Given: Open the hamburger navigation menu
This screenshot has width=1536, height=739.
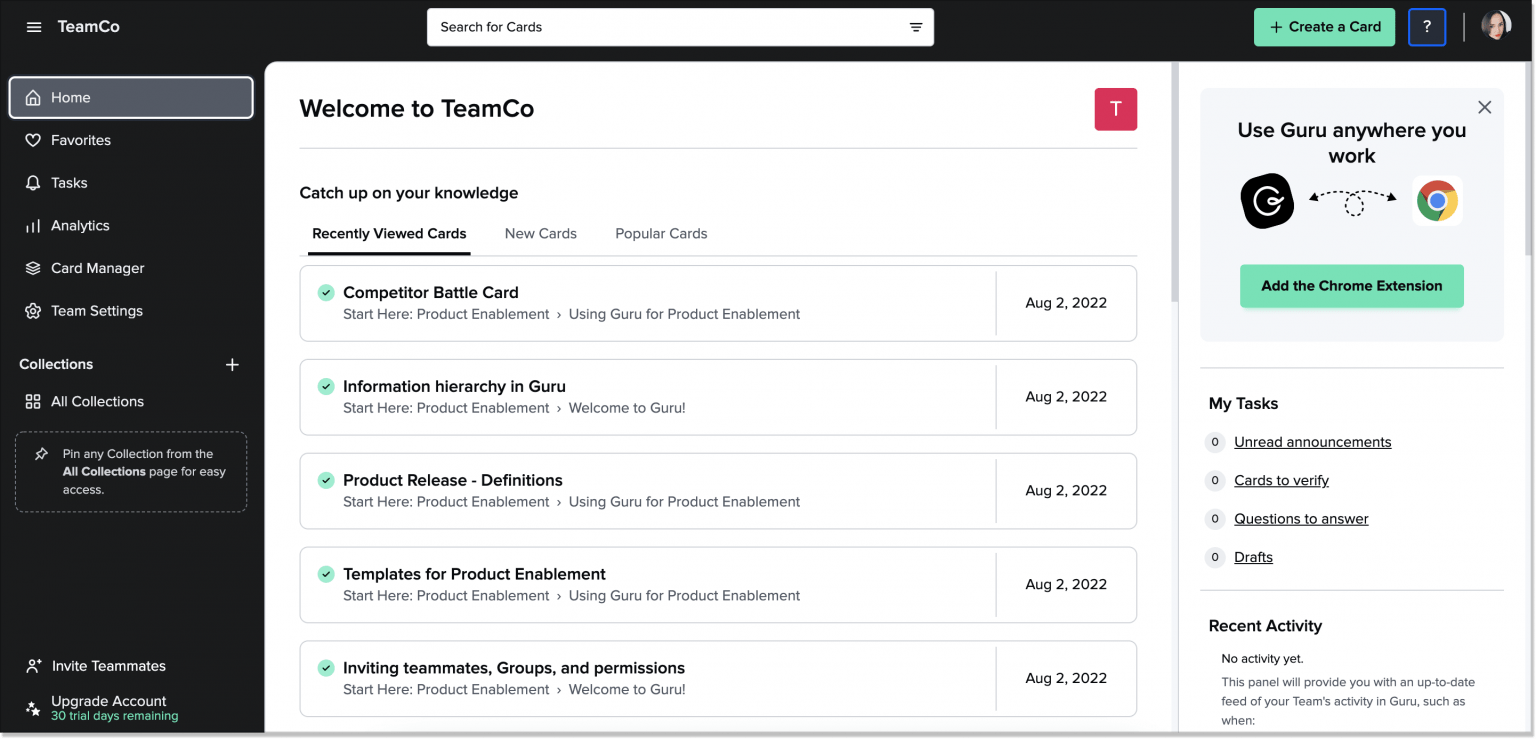Looking at the screenshot, I should point(33,27).
